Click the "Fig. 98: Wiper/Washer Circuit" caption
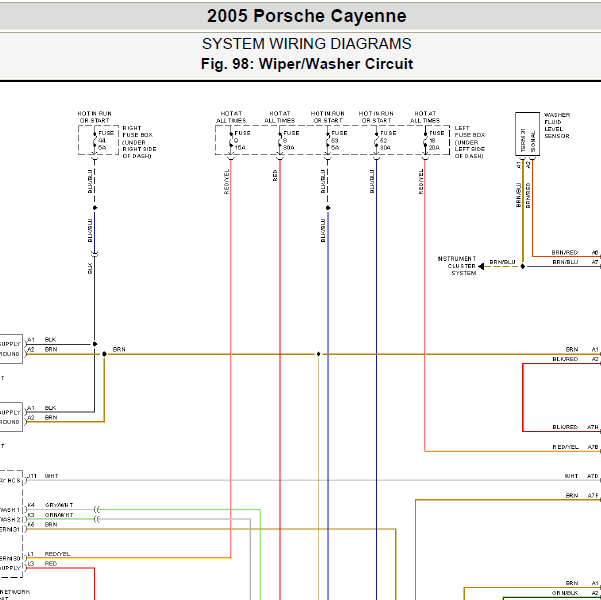601x600 pixels. (x=307, y=64)
